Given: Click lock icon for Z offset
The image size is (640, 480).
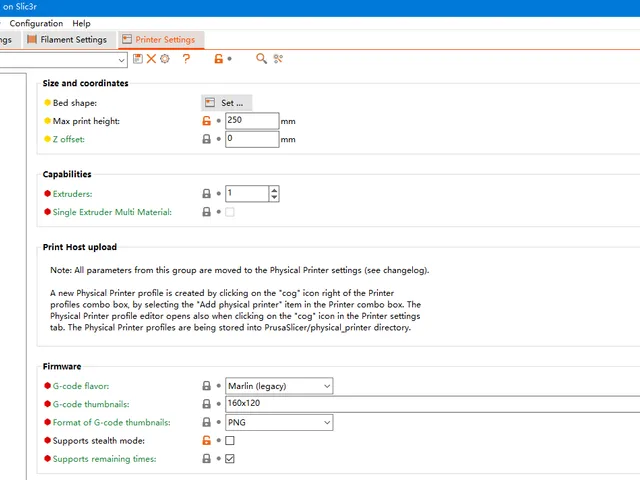Looking at the screenshot, I should pos(207,139).
